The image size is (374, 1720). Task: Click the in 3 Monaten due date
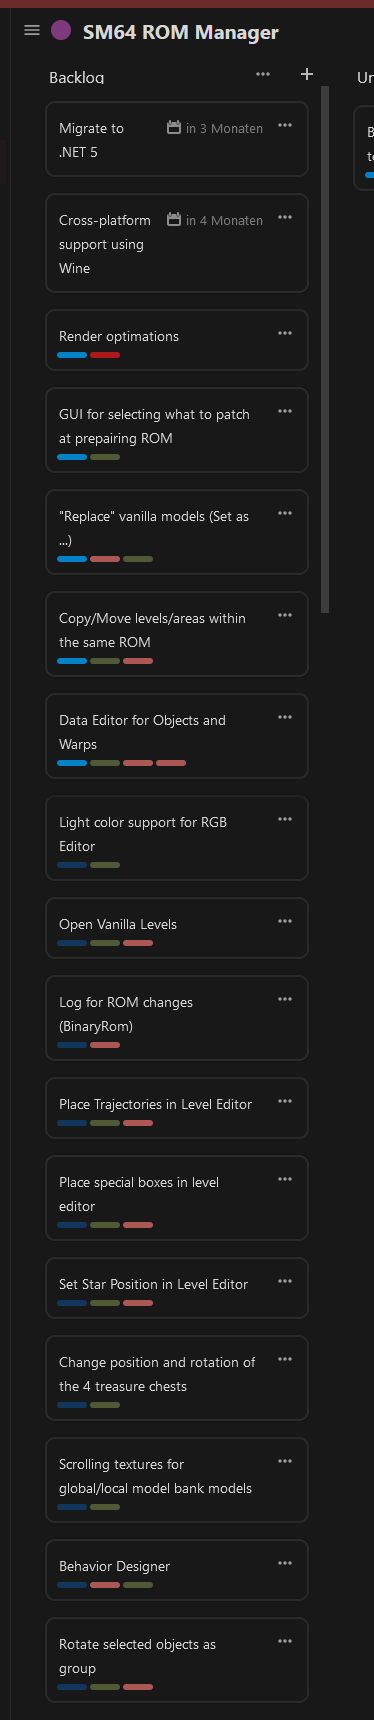[x=224, y=128]
